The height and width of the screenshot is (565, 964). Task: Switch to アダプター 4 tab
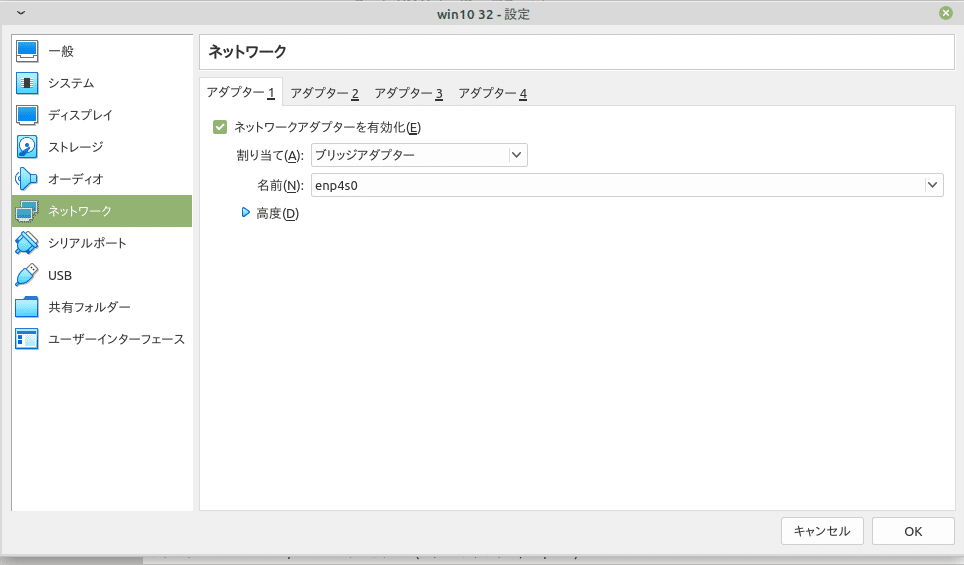(492, 93)
